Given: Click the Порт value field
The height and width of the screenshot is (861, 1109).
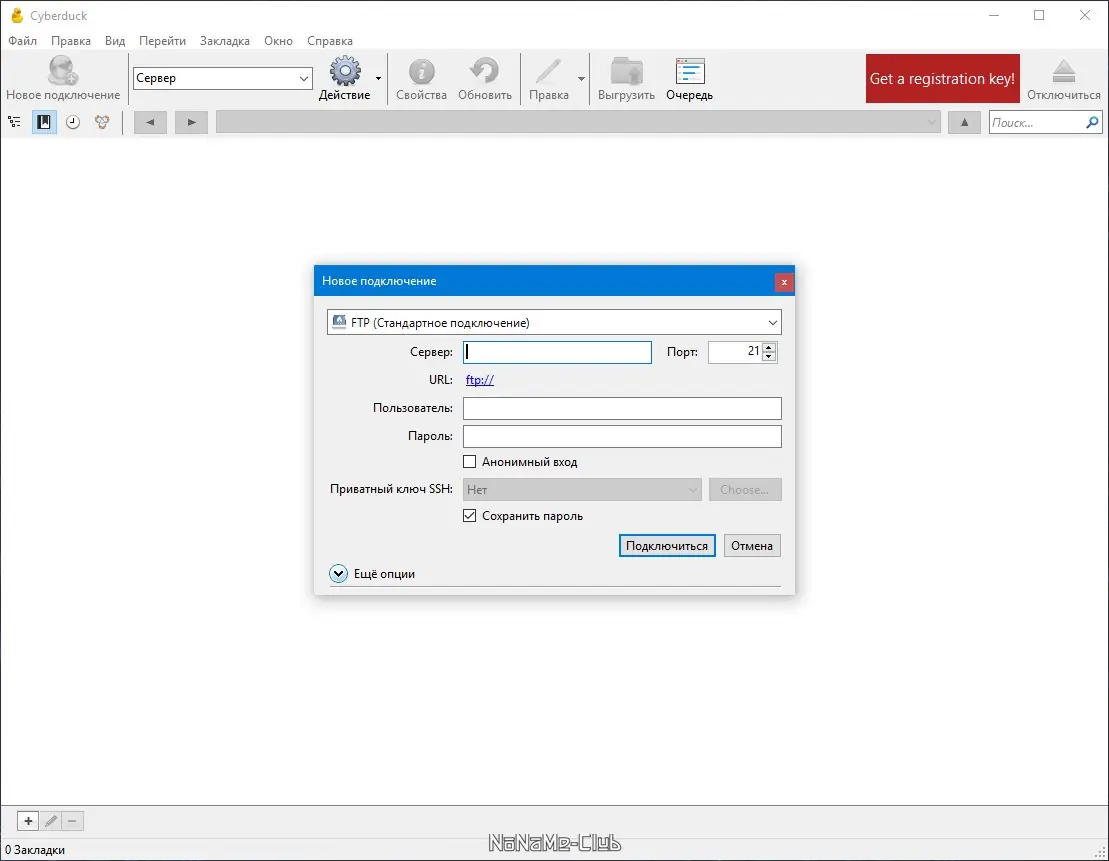Looking at the screenshot, I should [735, 352].
